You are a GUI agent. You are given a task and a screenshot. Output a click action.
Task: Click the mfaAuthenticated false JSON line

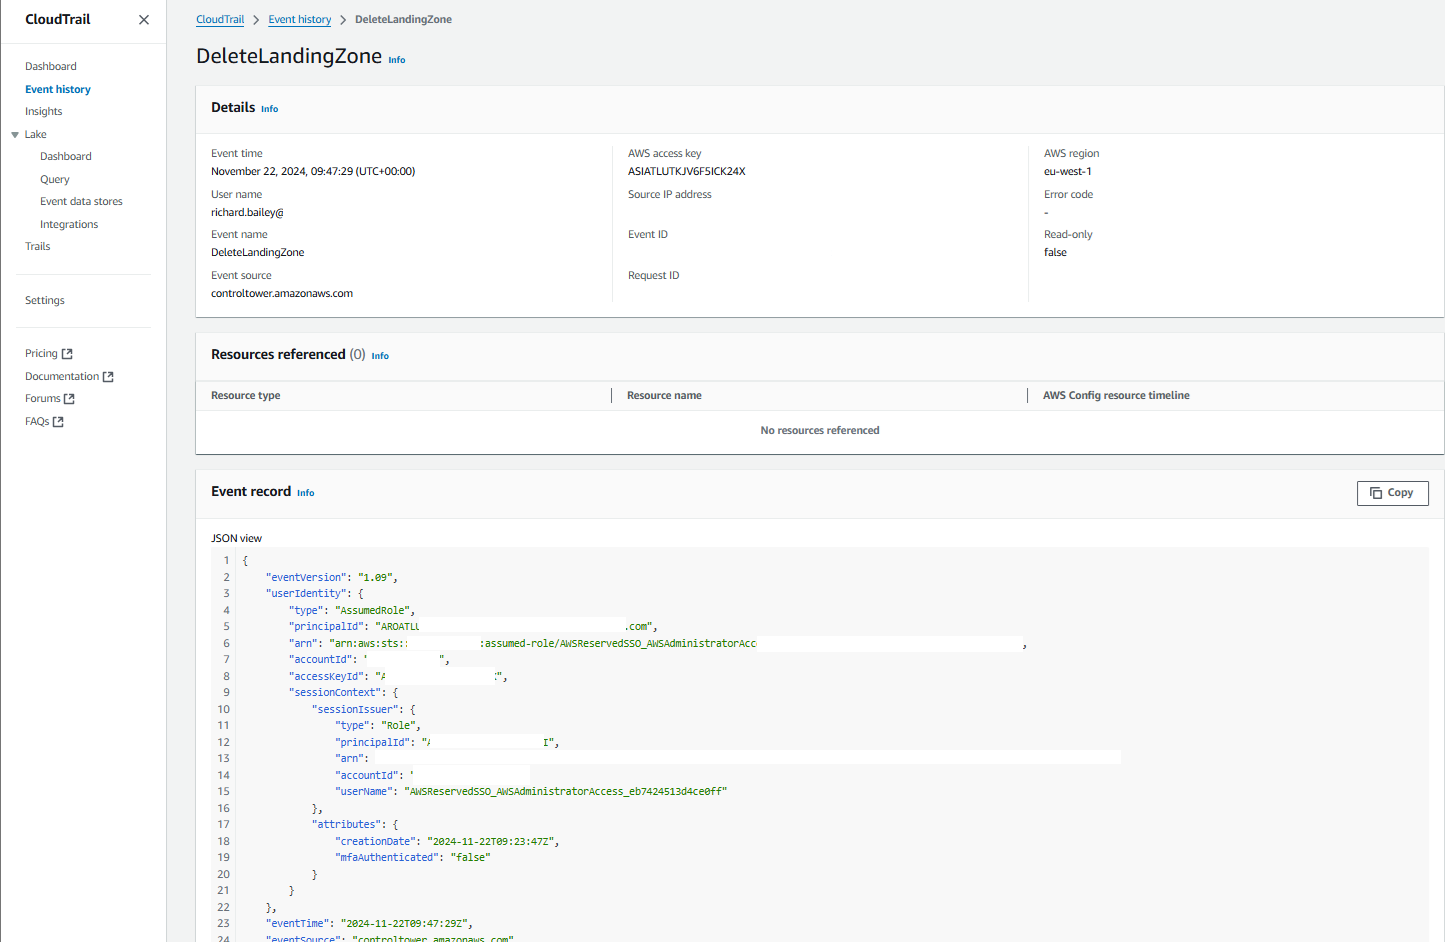(413, 858)
